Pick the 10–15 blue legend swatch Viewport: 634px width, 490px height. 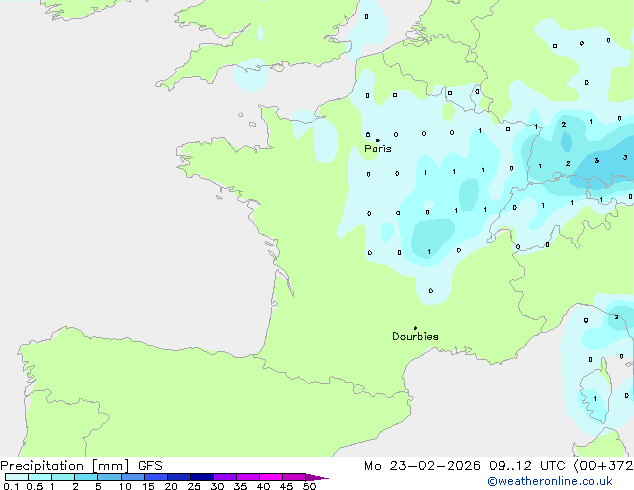point(133,477)
